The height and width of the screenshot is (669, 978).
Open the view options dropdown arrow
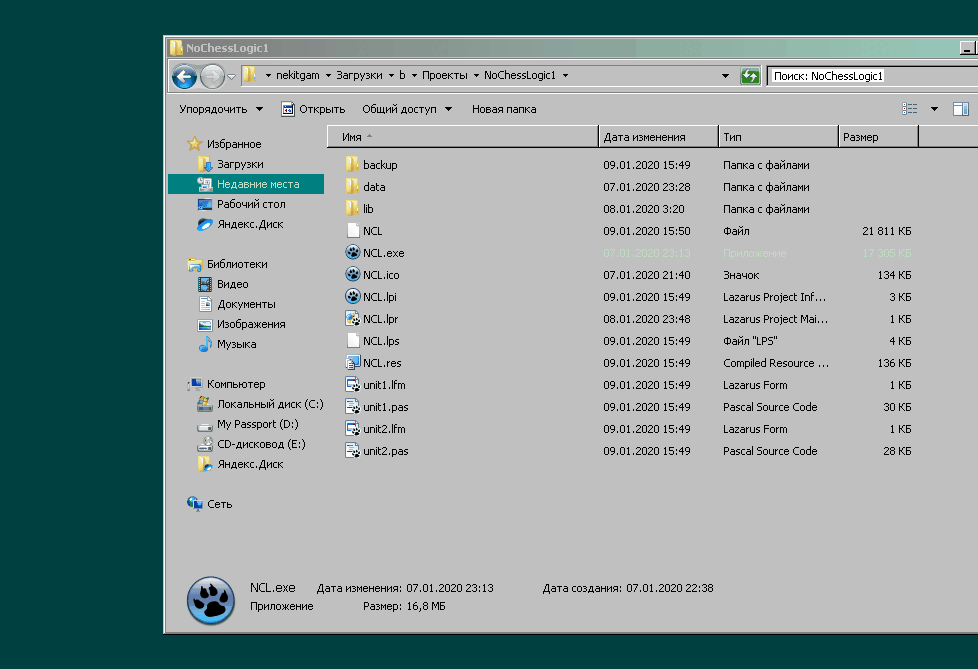pyautogui.click(x=934, y=109)
